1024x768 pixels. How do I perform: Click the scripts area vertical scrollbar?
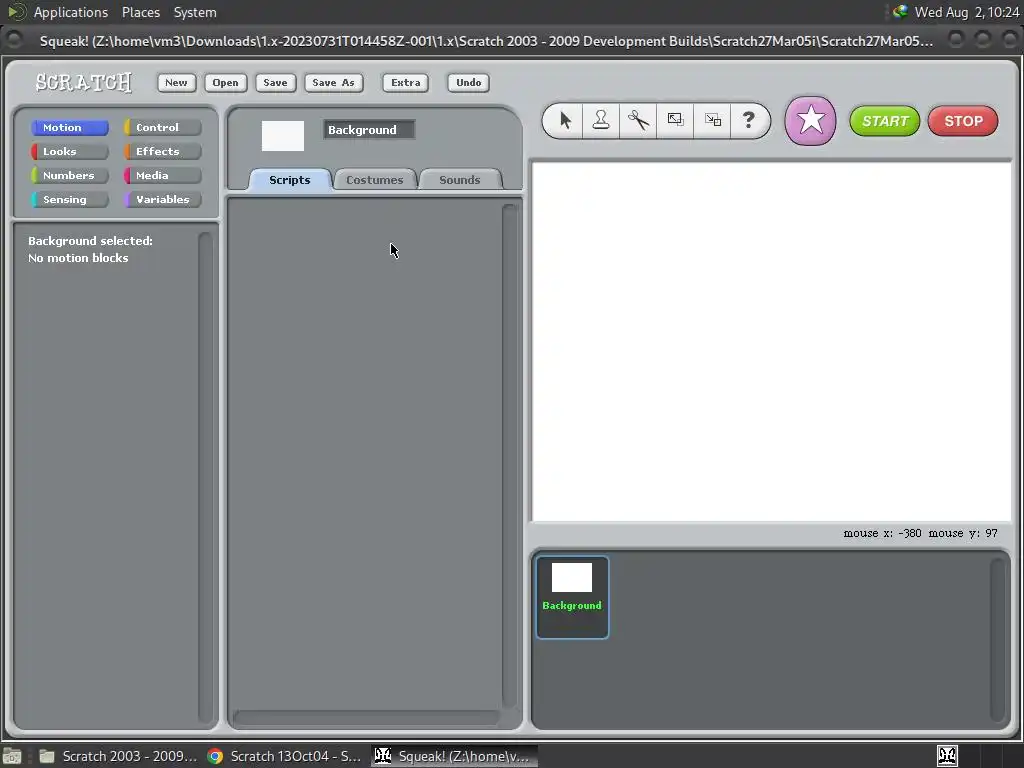pos(509,455)
